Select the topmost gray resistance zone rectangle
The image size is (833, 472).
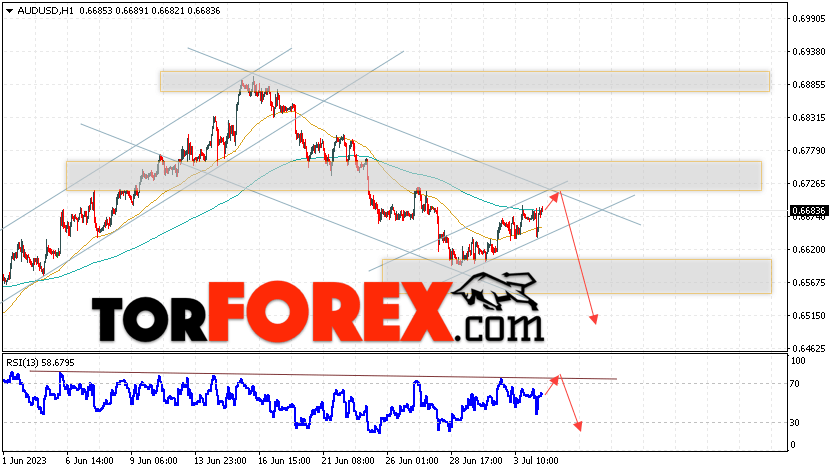(x=465, y=81)
